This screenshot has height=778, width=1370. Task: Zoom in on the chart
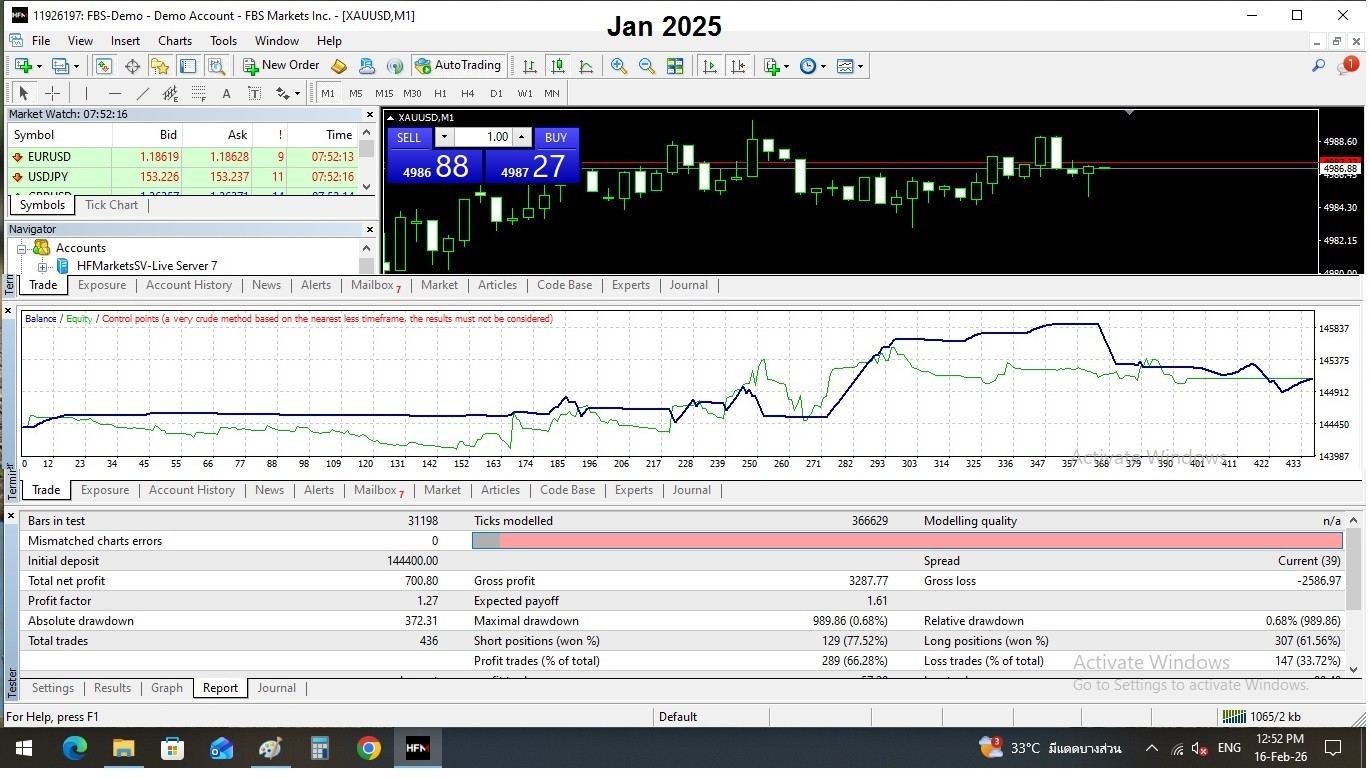point(619,66)
